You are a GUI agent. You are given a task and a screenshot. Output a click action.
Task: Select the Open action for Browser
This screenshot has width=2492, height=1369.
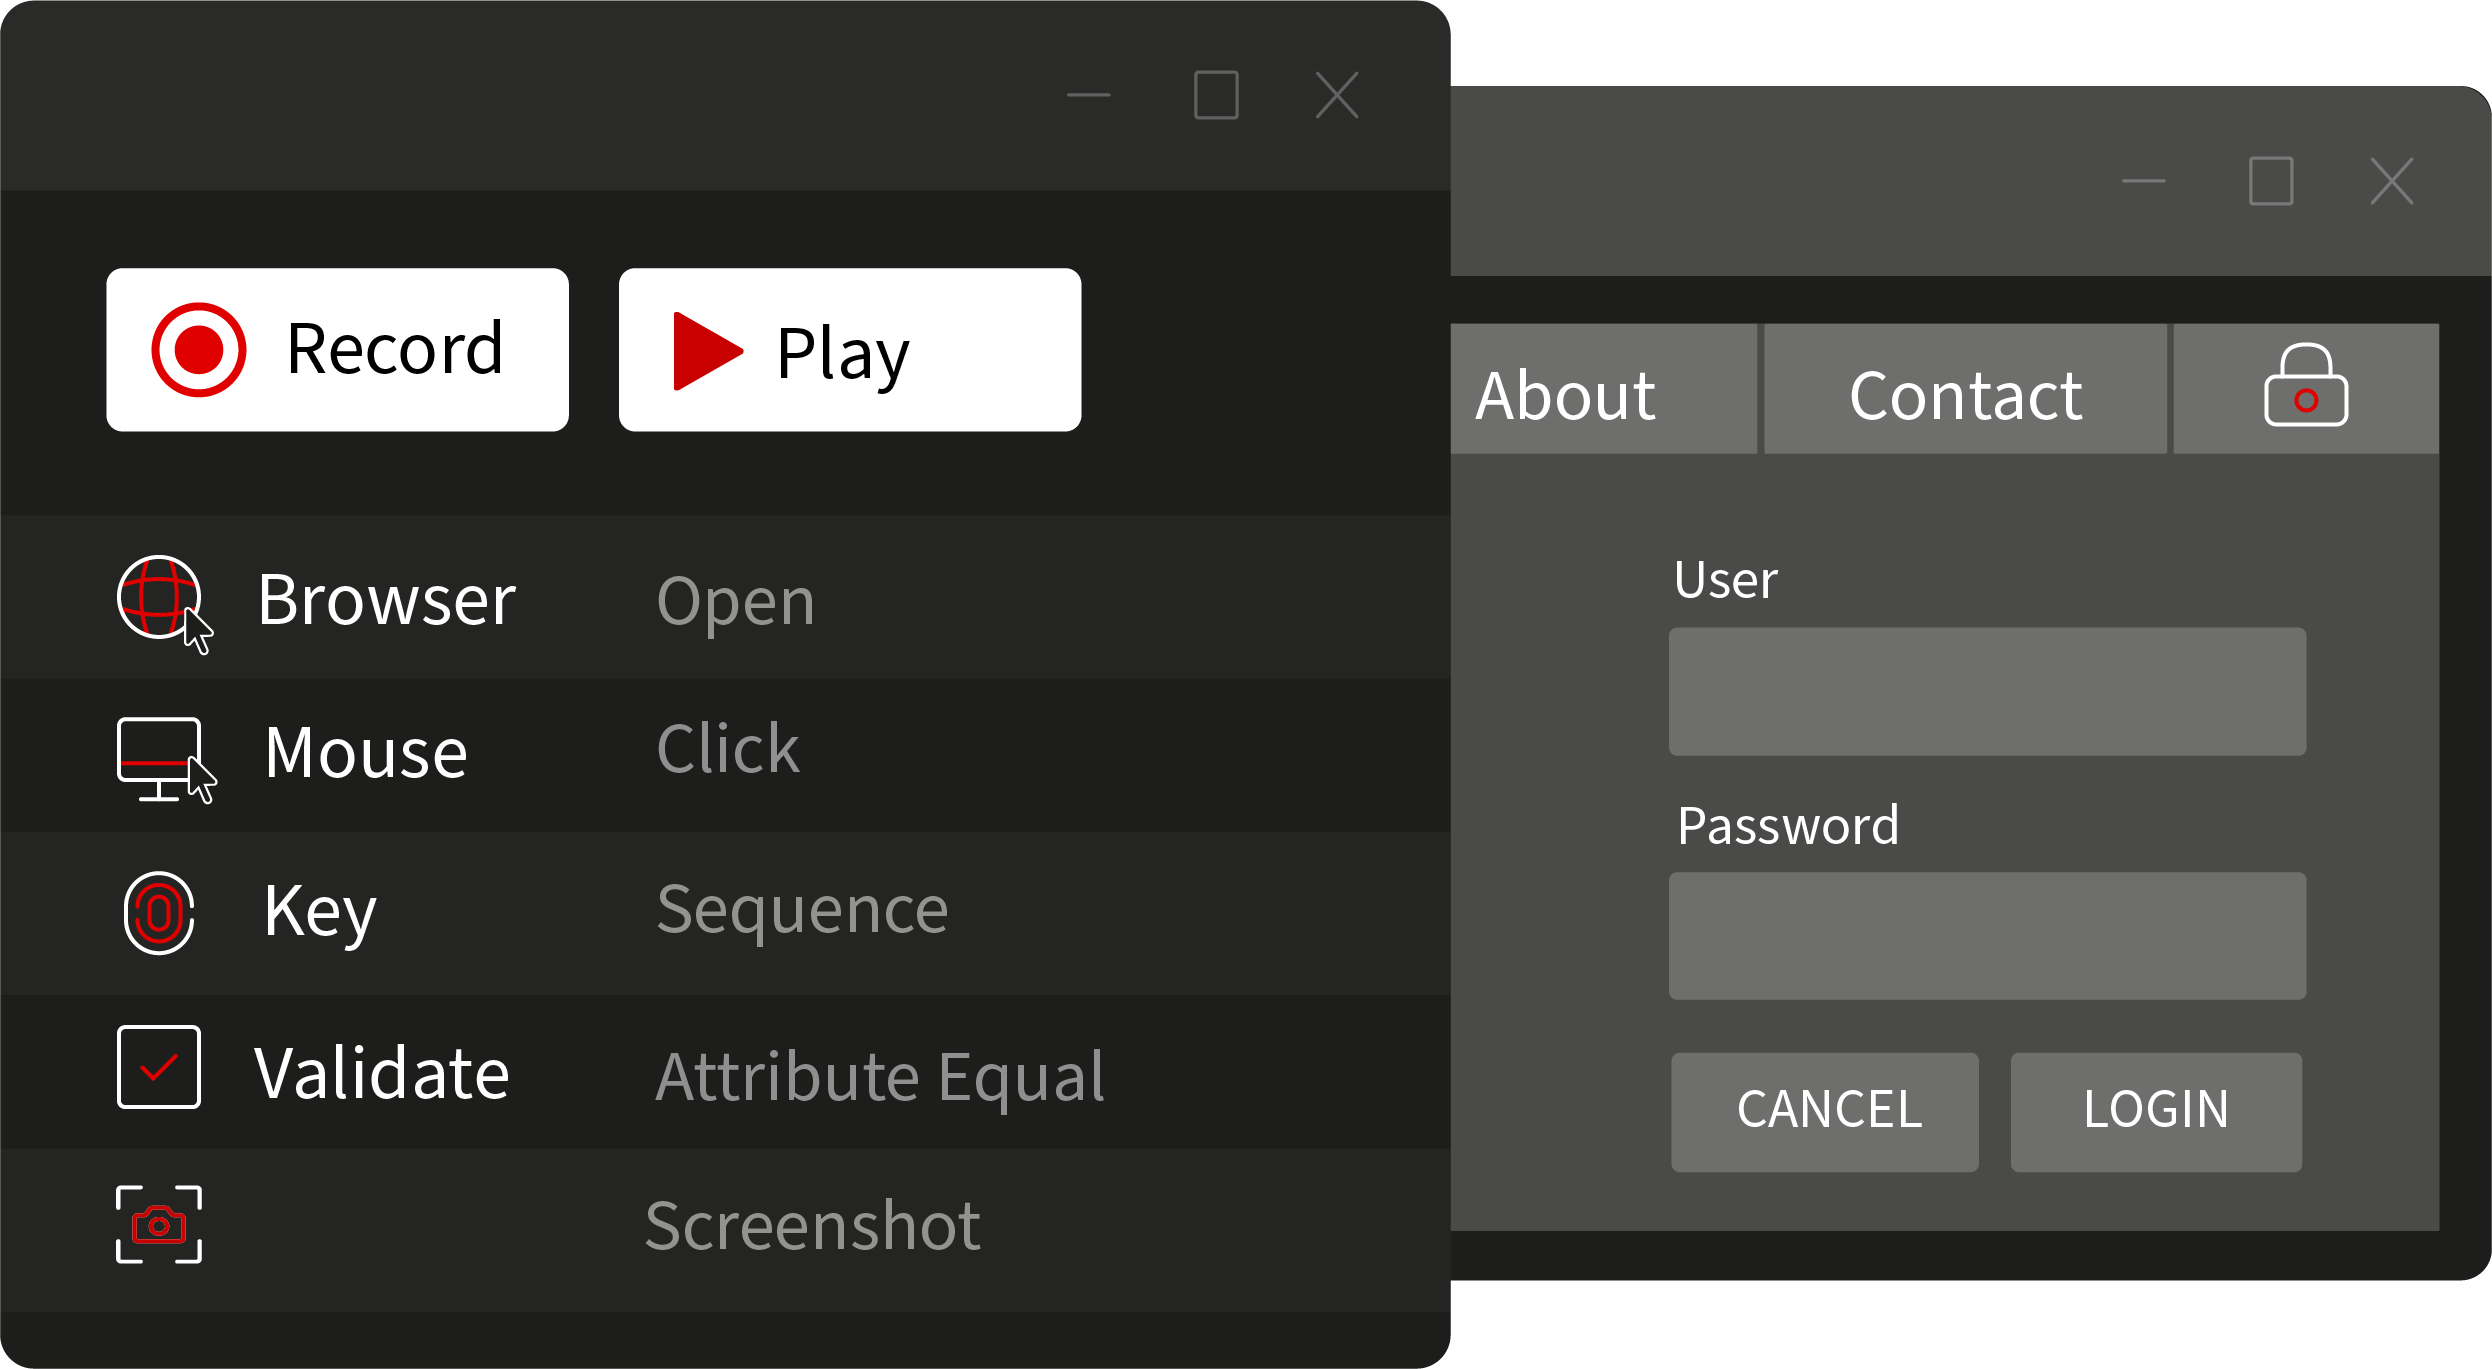click(x=736, y=603)
